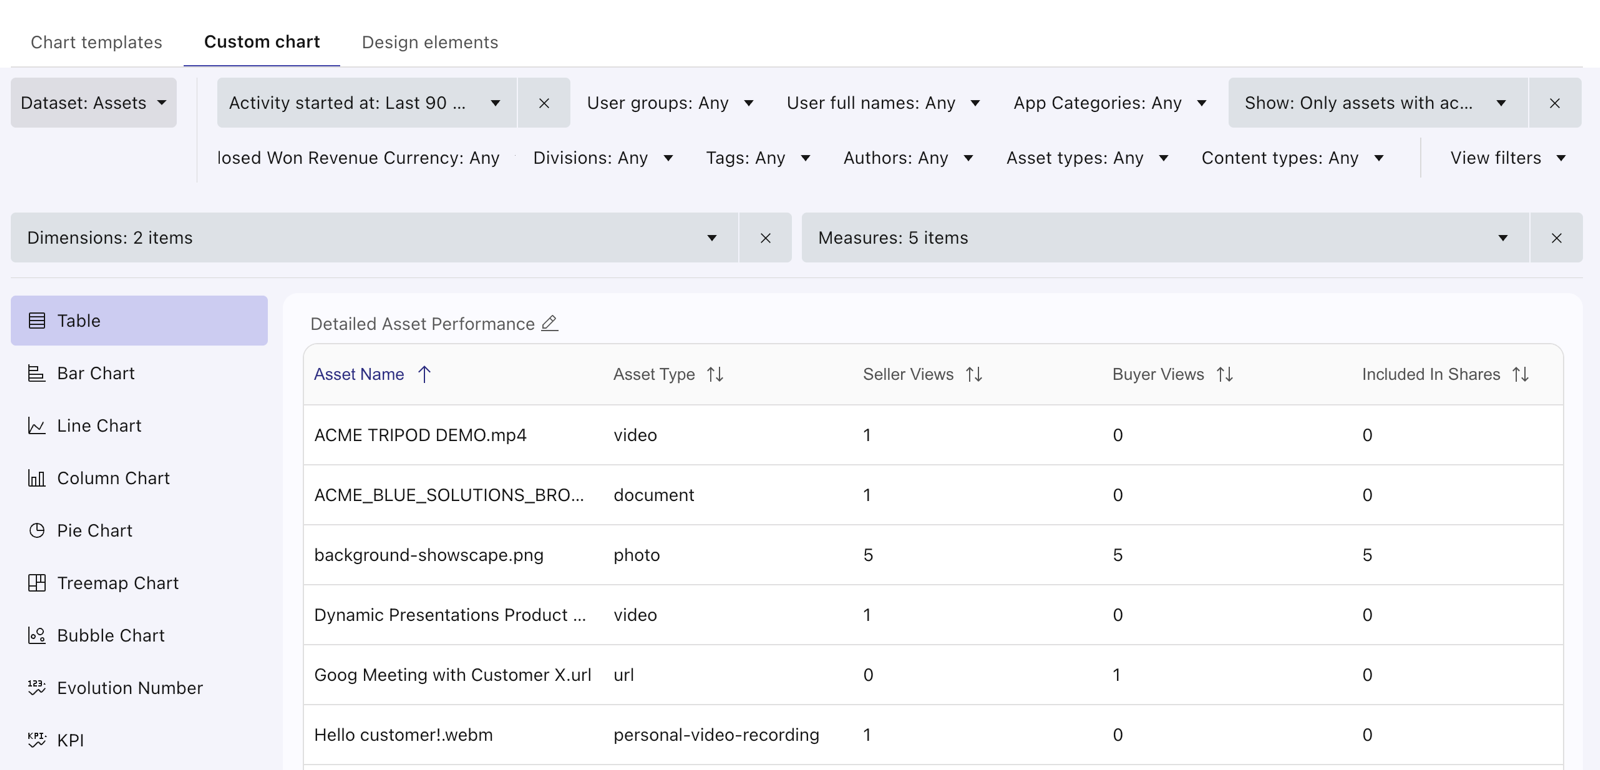
Task: Open the View filters menu
Action: point(1508,158)
